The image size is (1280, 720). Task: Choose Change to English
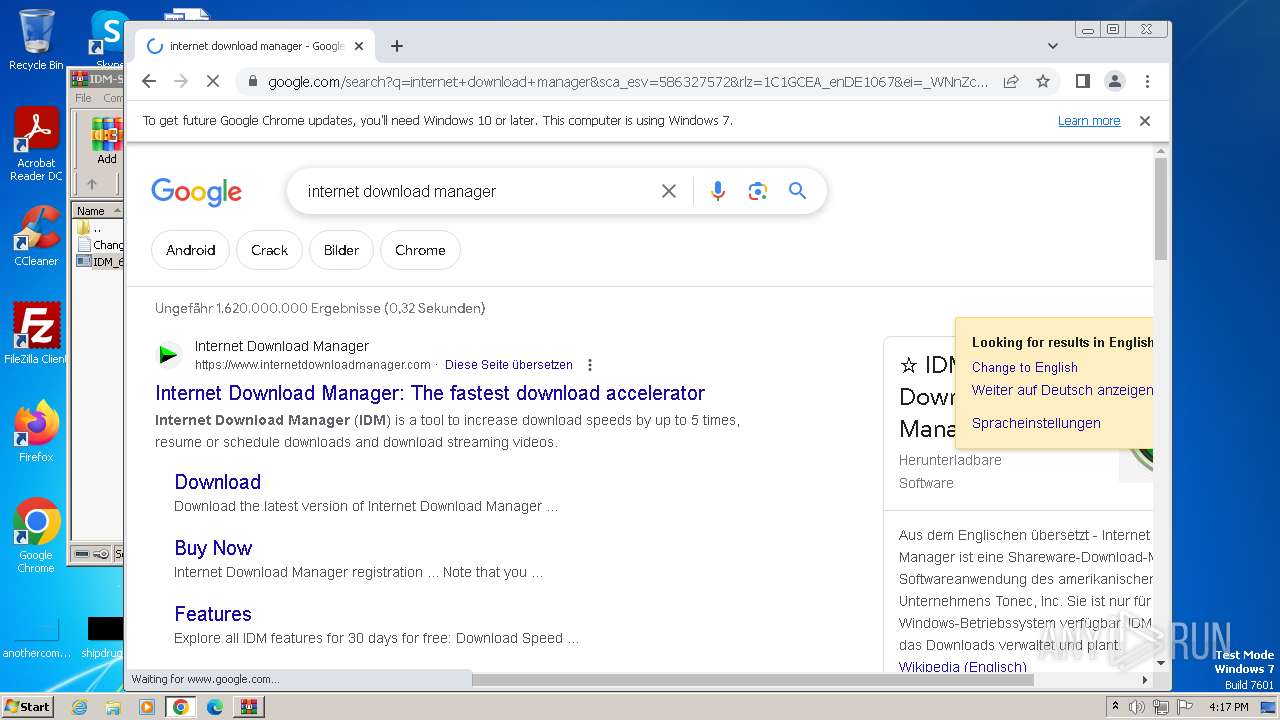coord(1025,367)
